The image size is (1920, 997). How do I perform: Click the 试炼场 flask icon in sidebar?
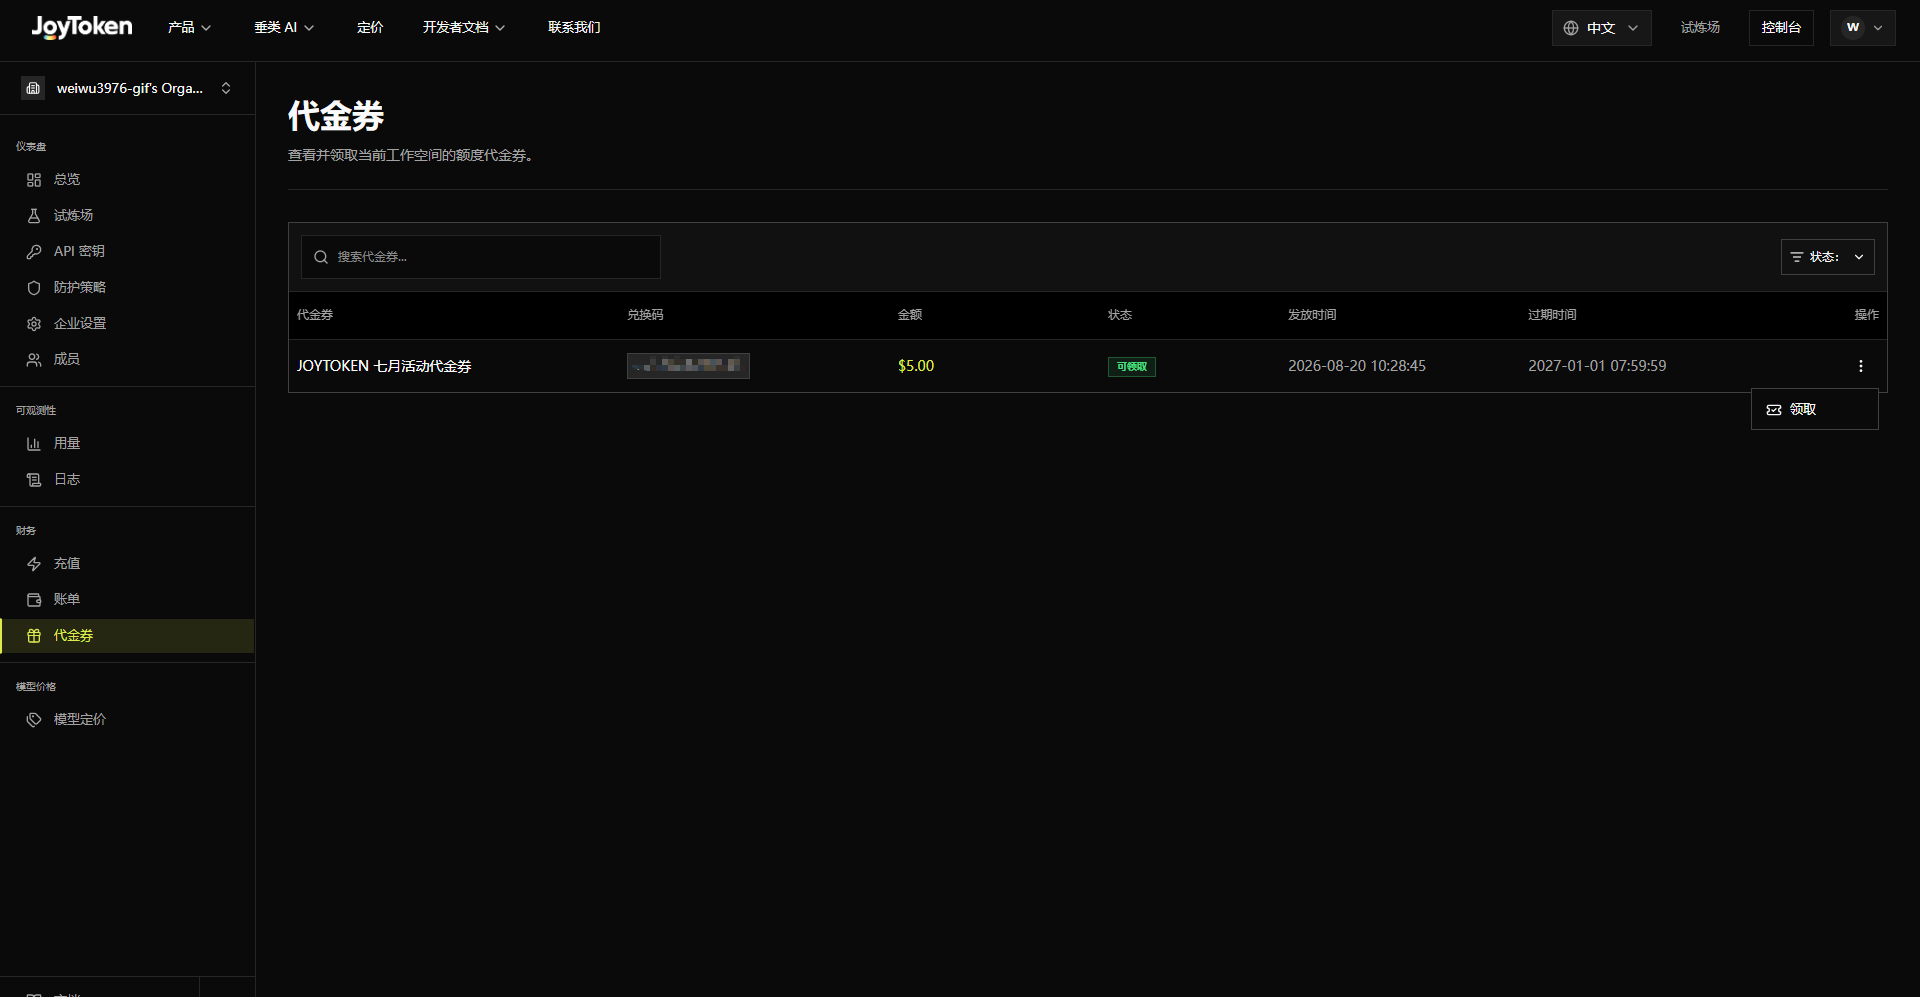click(34, 216)
